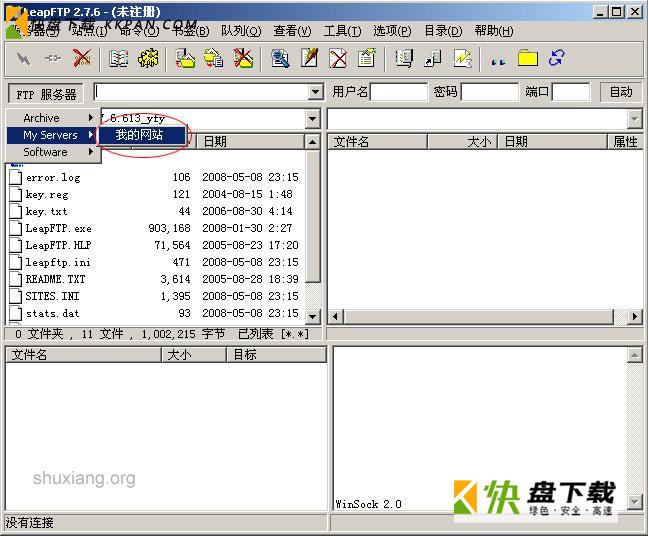The height and width of the screenshot is (536, 648).
Task: Click remote pane scroll left arrow
Action: (336, 317)
